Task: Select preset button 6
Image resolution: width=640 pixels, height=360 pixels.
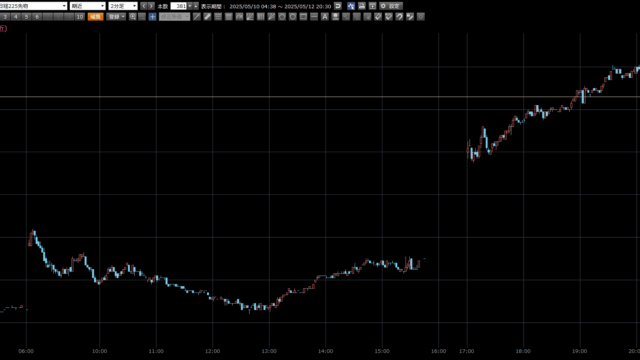Action: tap(37, 17)
